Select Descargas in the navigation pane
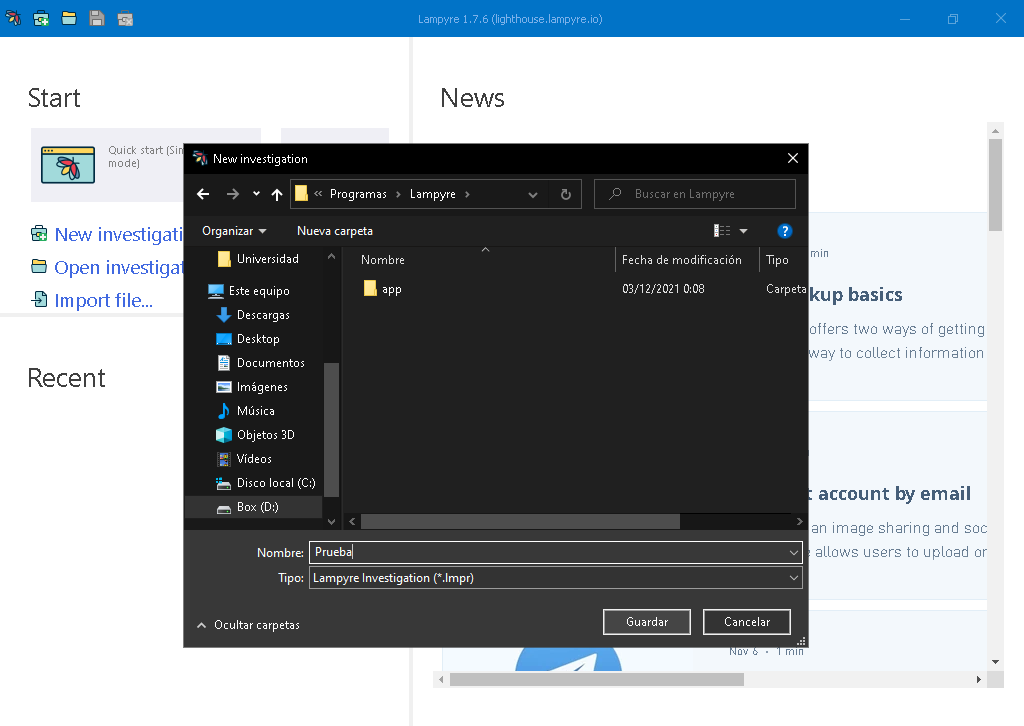 pyautogui.click(x=253, y=315)
